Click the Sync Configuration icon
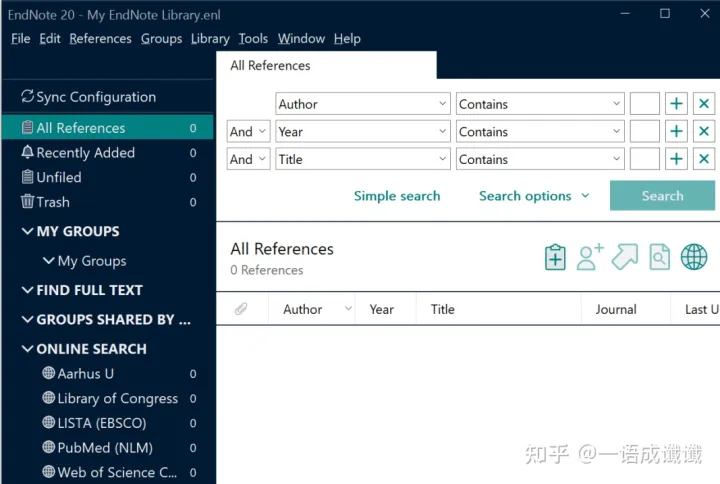The image size is (720, 484). [27, 96]
